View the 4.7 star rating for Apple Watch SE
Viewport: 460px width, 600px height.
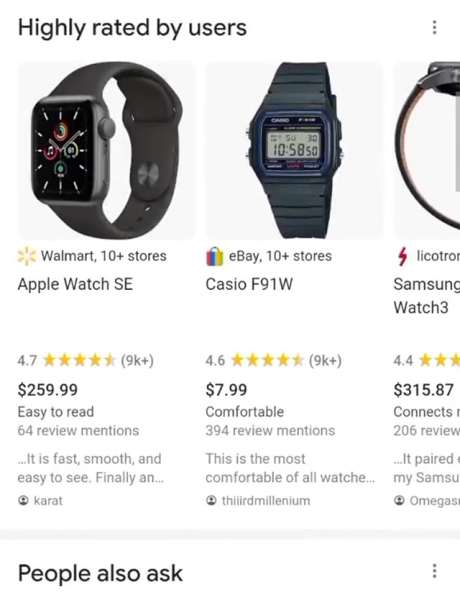click(85, 360)
